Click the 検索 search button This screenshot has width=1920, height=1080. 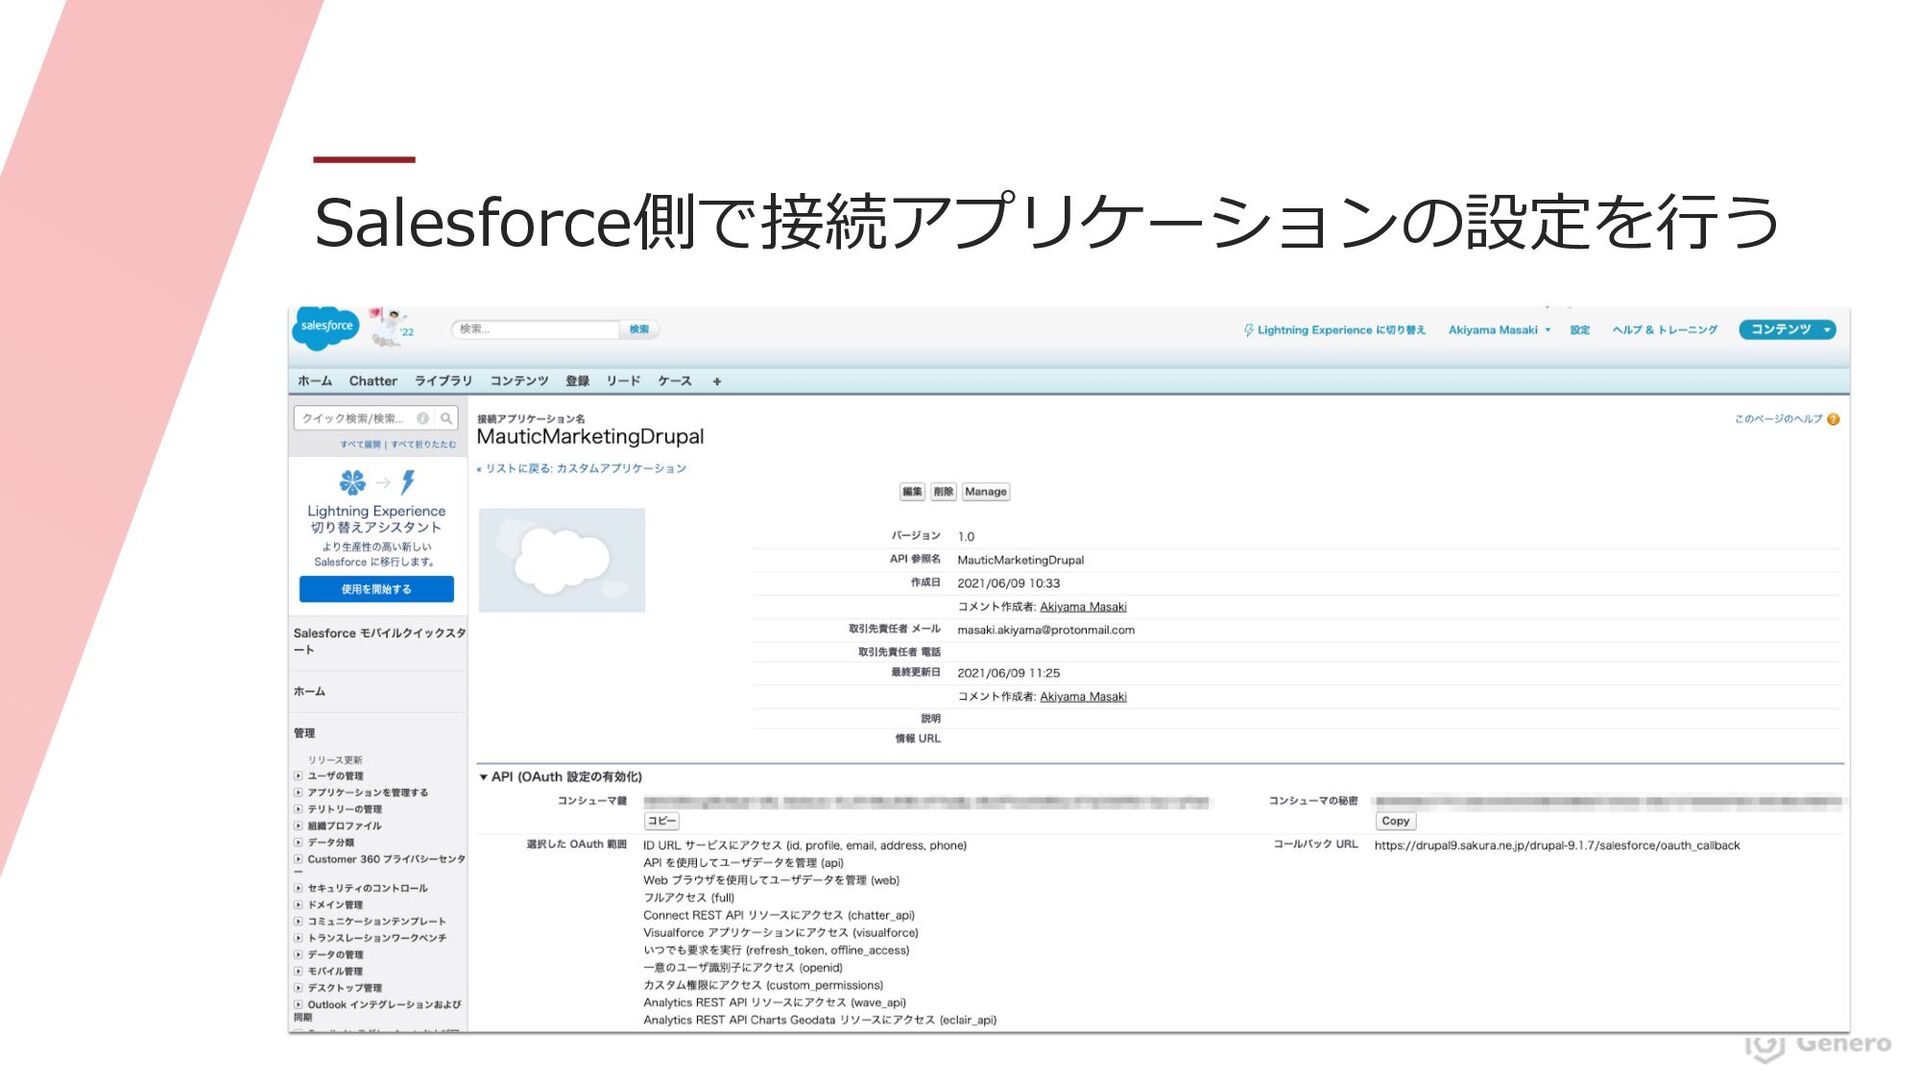point(639,329)
